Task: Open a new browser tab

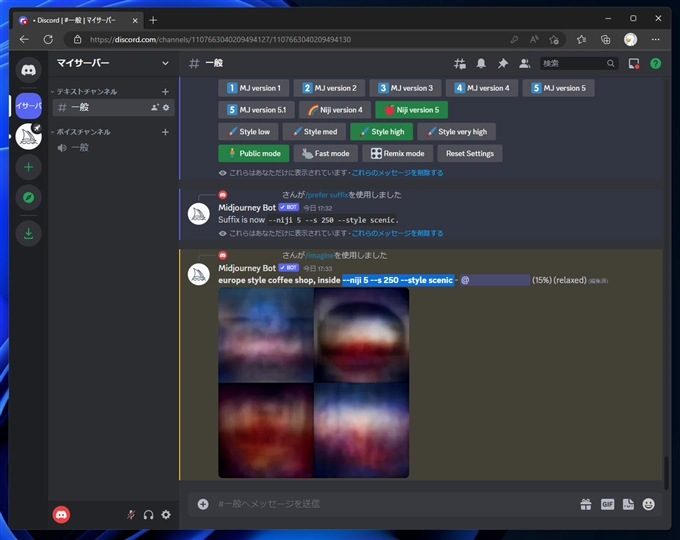Action: pyautogui.click(x=153, y=20)
